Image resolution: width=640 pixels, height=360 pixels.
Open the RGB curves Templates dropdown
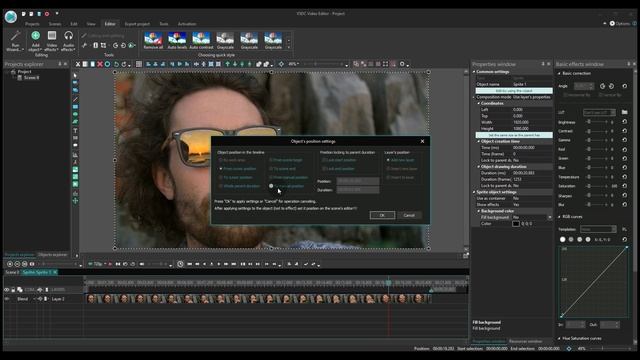tap(598, 229)
